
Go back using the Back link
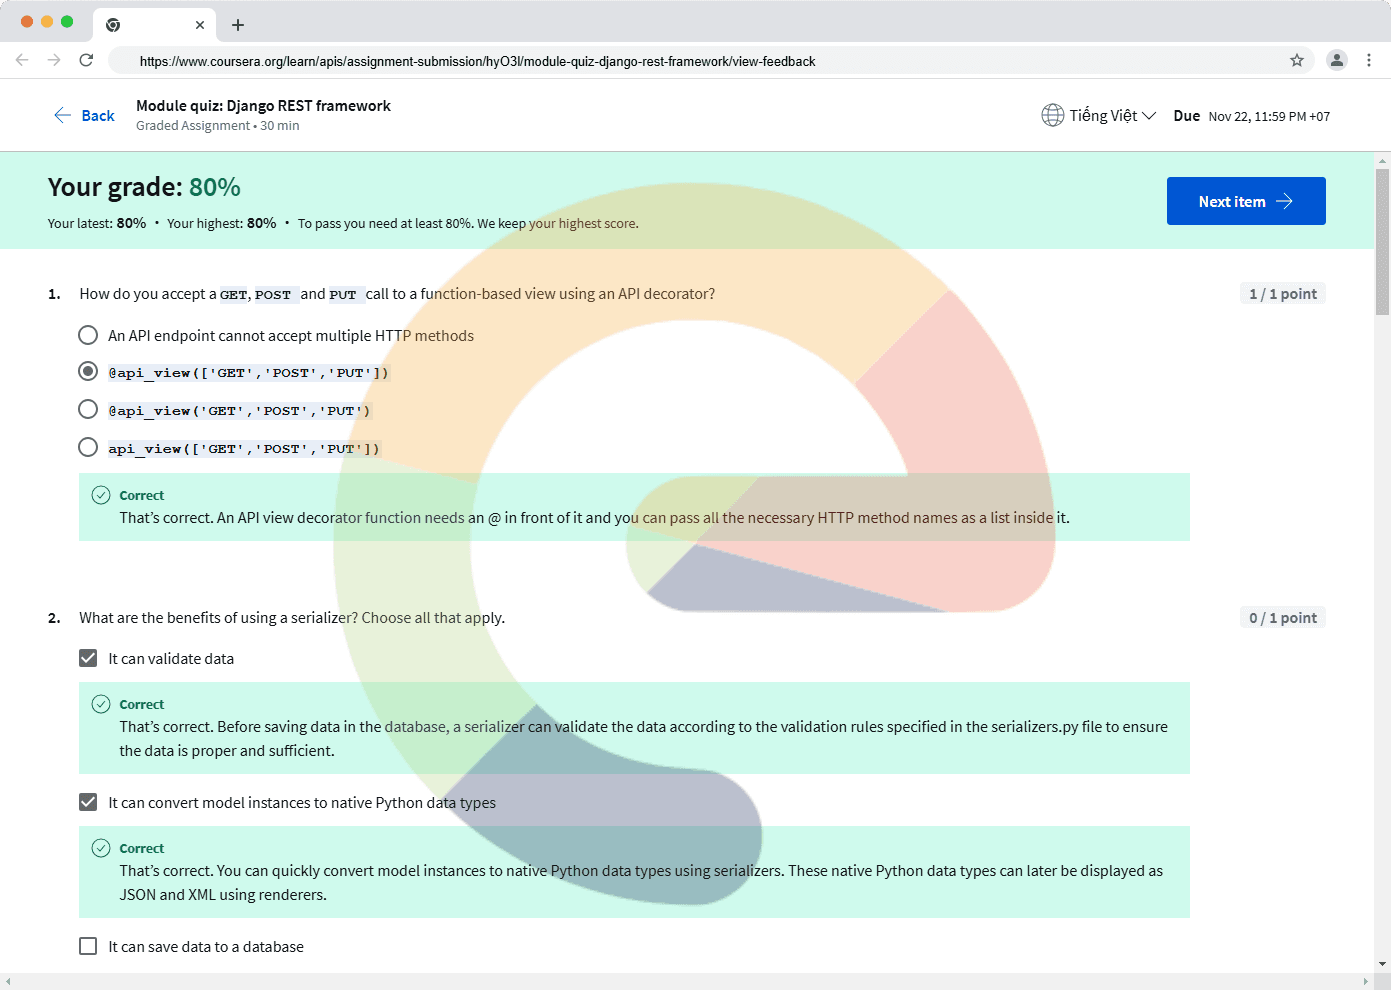point(85,116)
